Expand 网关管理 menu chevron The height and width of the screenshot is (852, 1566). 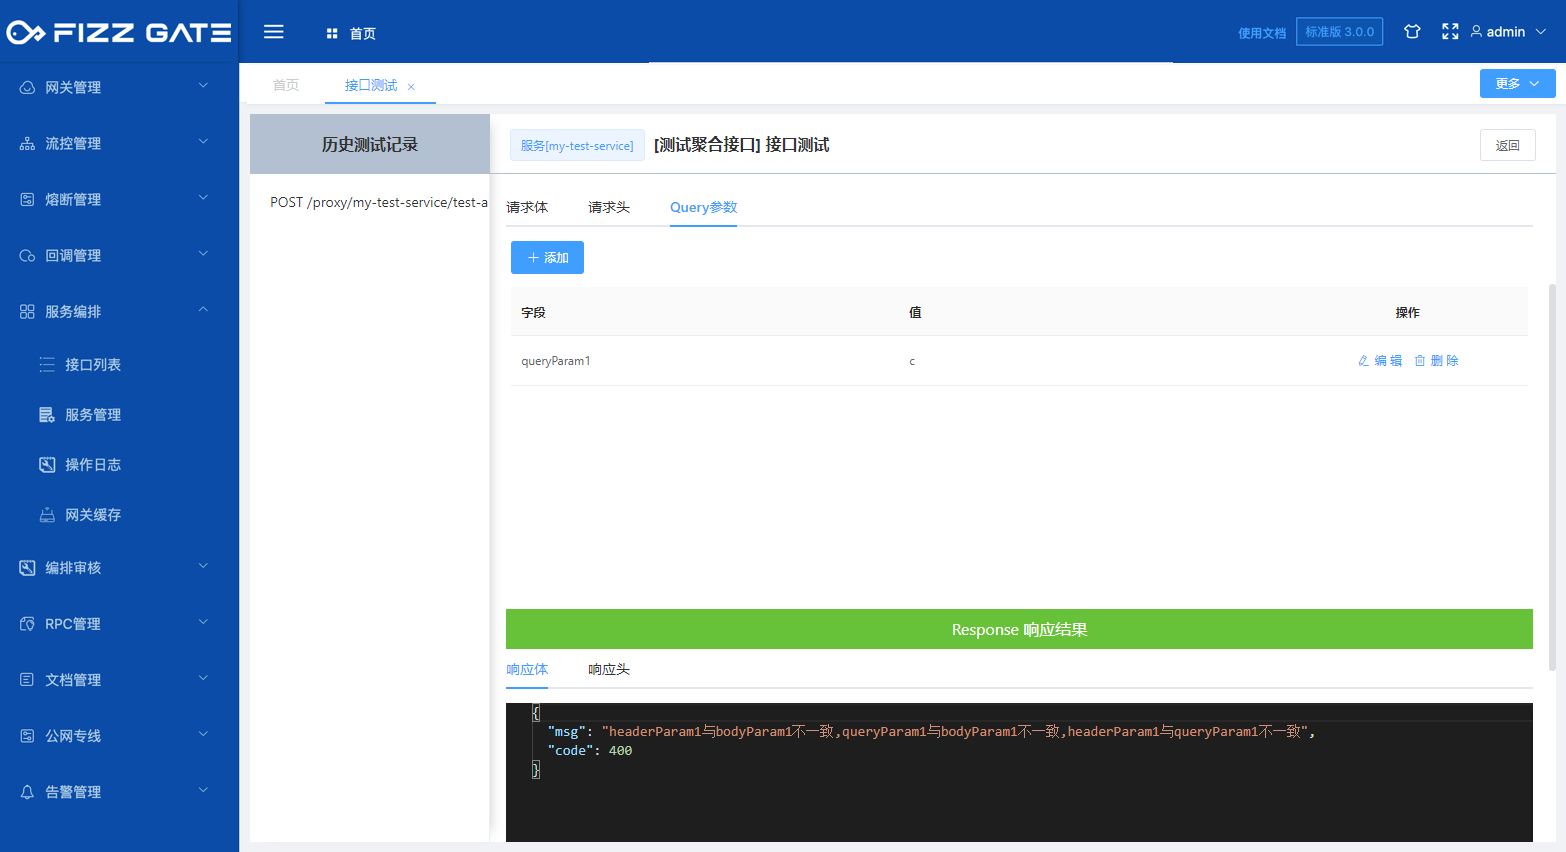pos(203,86)
